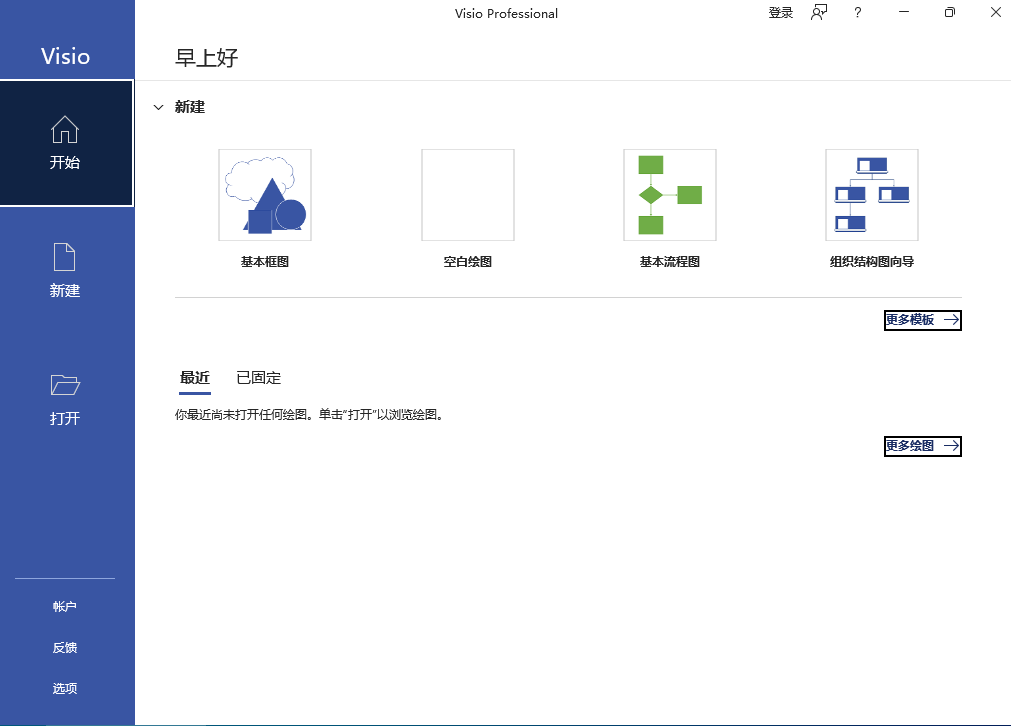Image resolution: width=1011 pixels, height=726 pixels.
Task: Collapse the 新建 section chevron
Action: [x=158, y=107]
